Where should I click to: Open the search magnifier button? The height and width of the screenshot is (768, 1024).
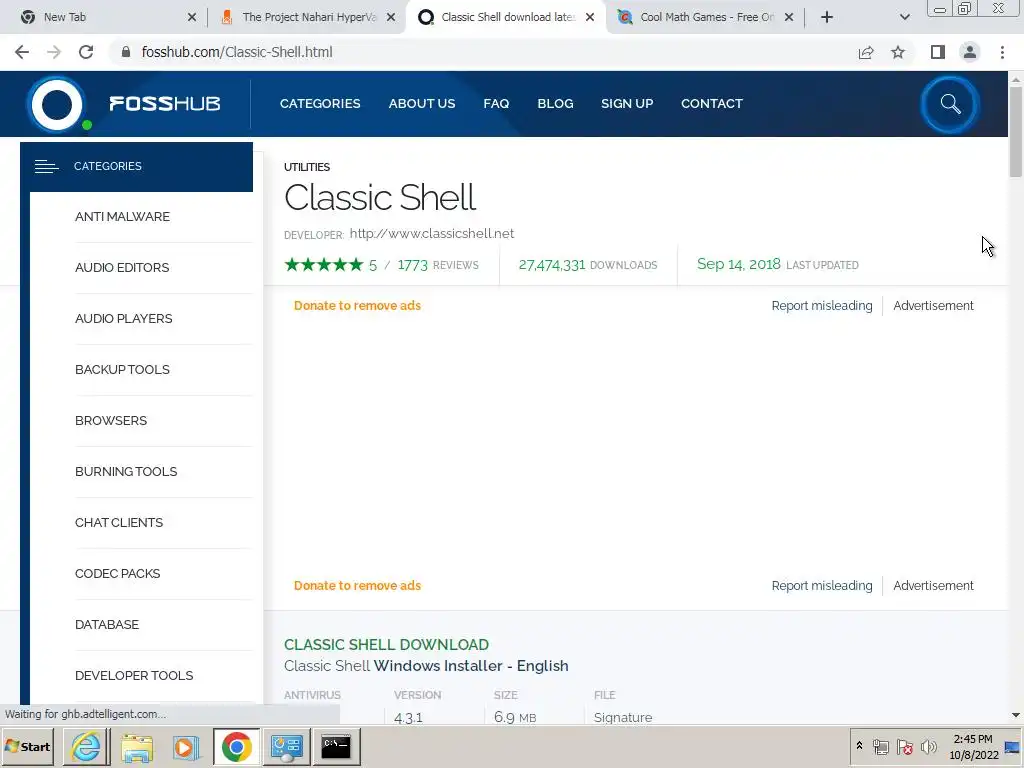coord(950,104)
